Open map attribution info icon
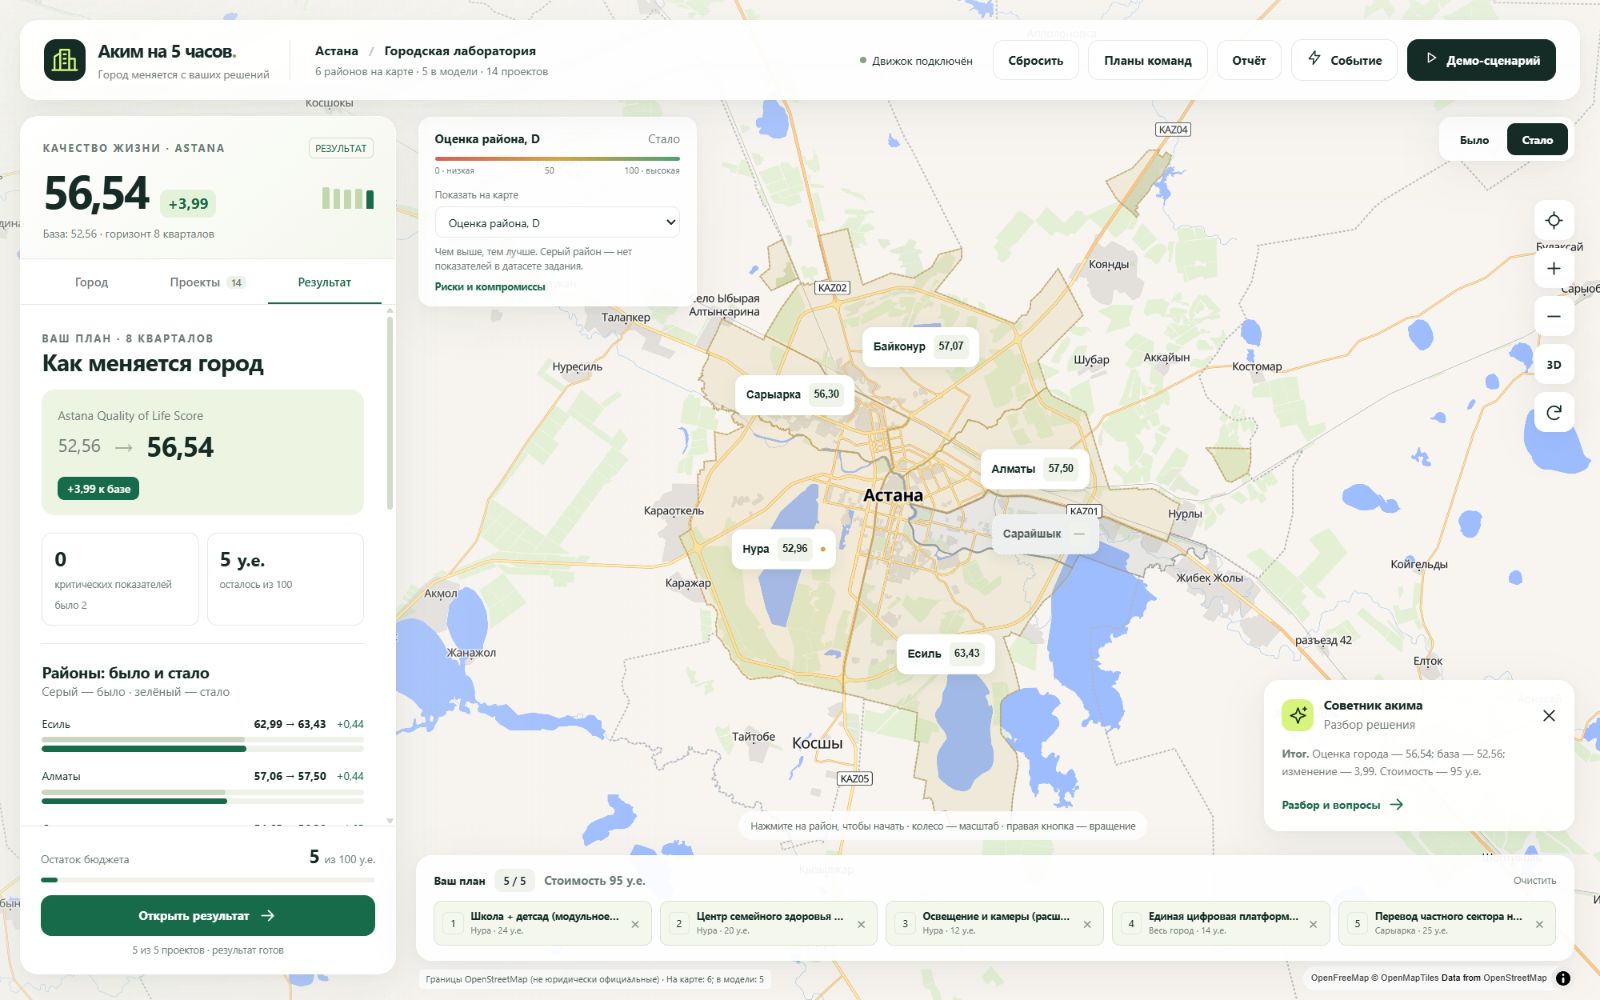Image resolution: width=1600 pixels, height=1000 pixels. [1563, 978]
